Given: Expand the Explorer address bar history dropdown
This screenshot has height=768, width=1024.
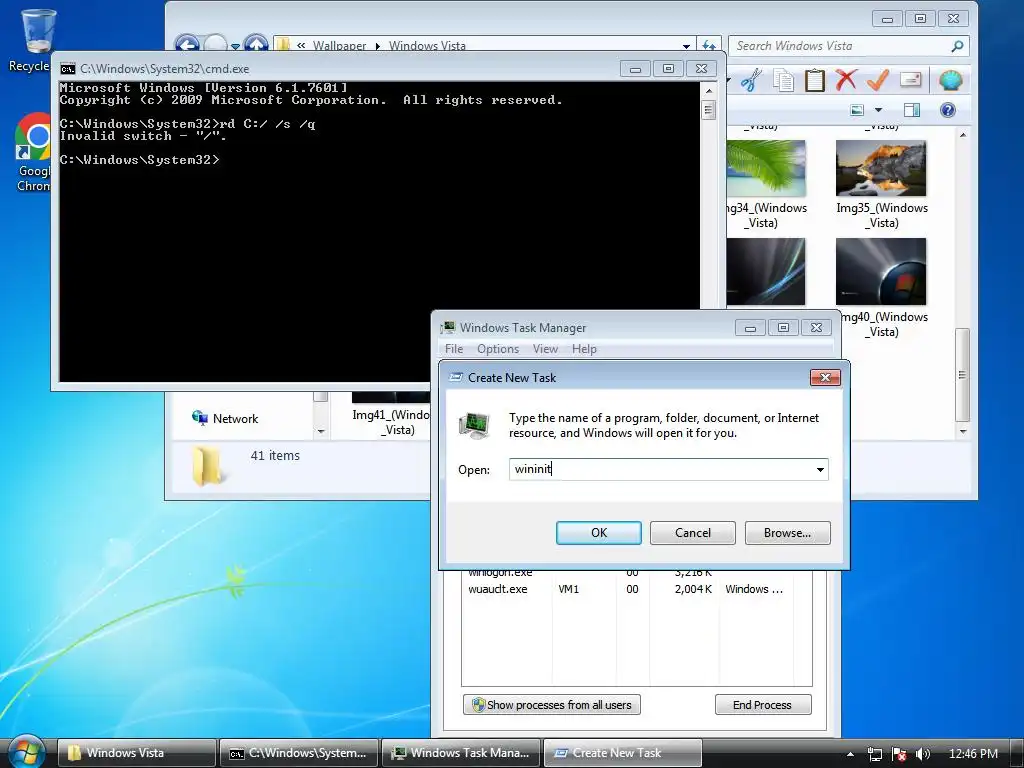Looking at the screenshot, I should [x=686, y=46].
